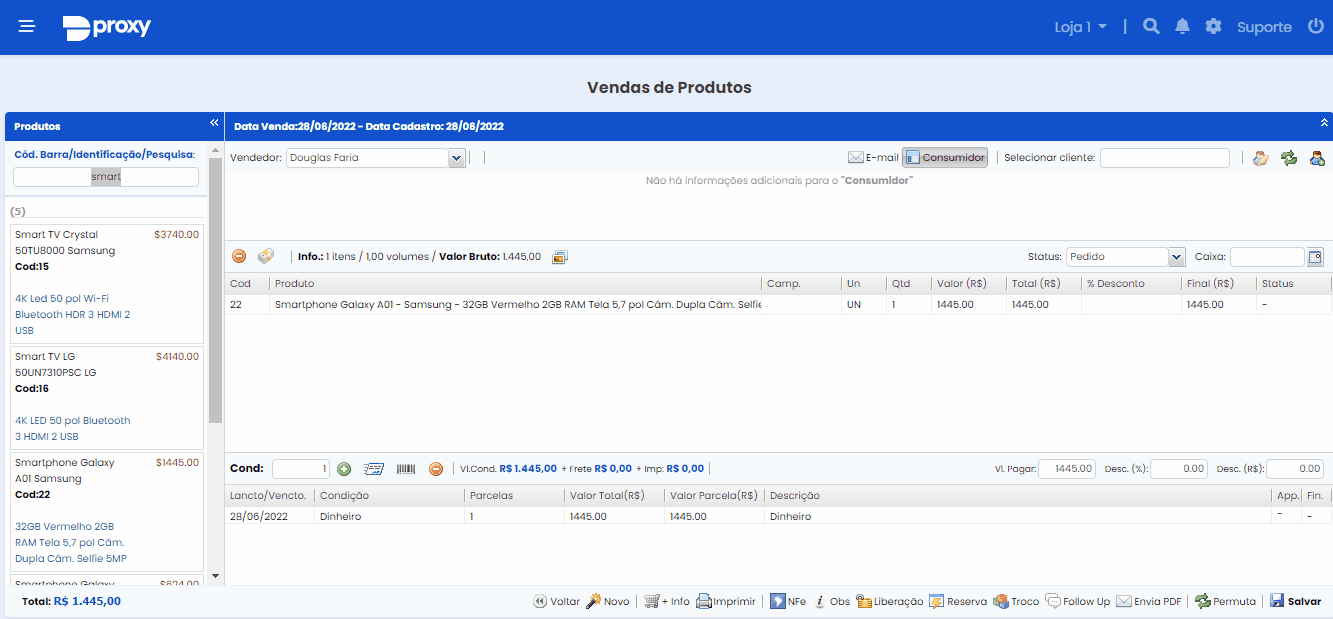Open the hamburger menu in top bar

click(x=27, y=27)
